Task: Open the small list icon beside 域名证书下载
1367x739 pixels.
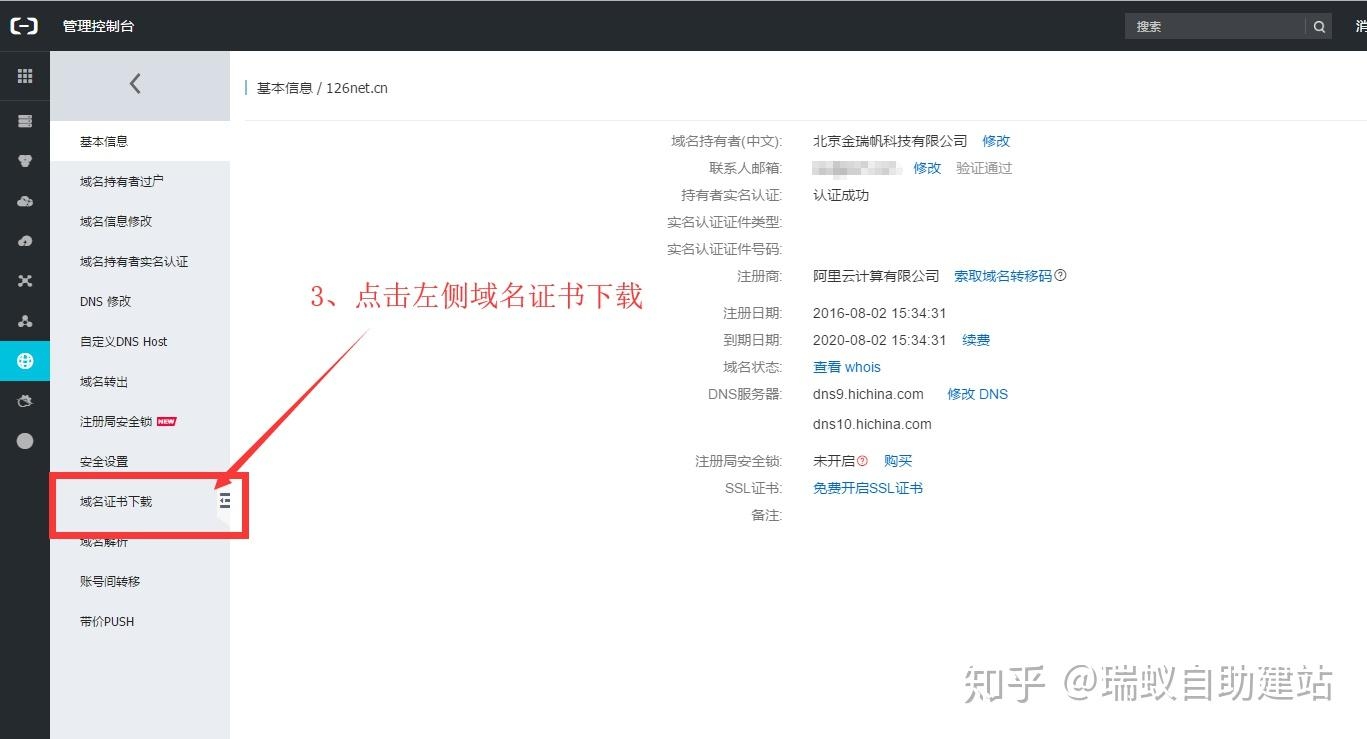Action: tap(224, 502)
